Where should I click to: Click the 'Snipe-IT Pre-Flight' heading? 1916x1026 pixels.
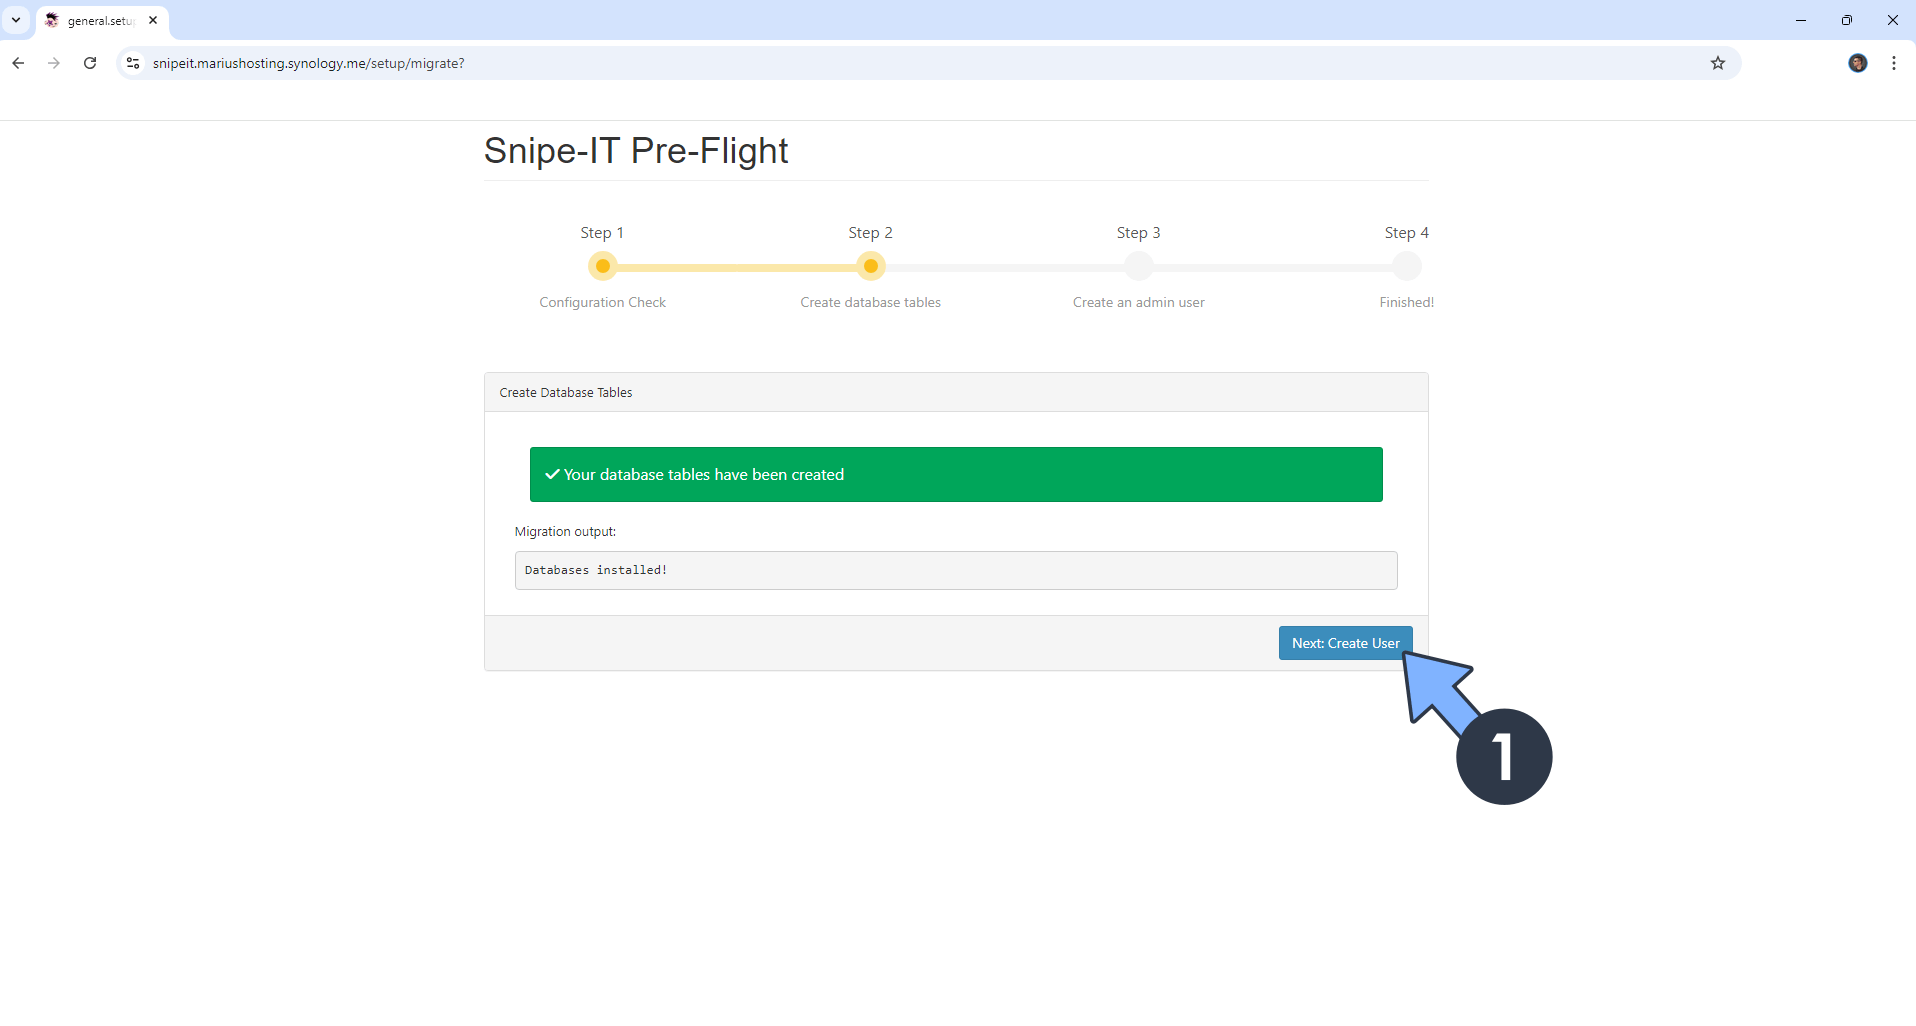[636, 151]
